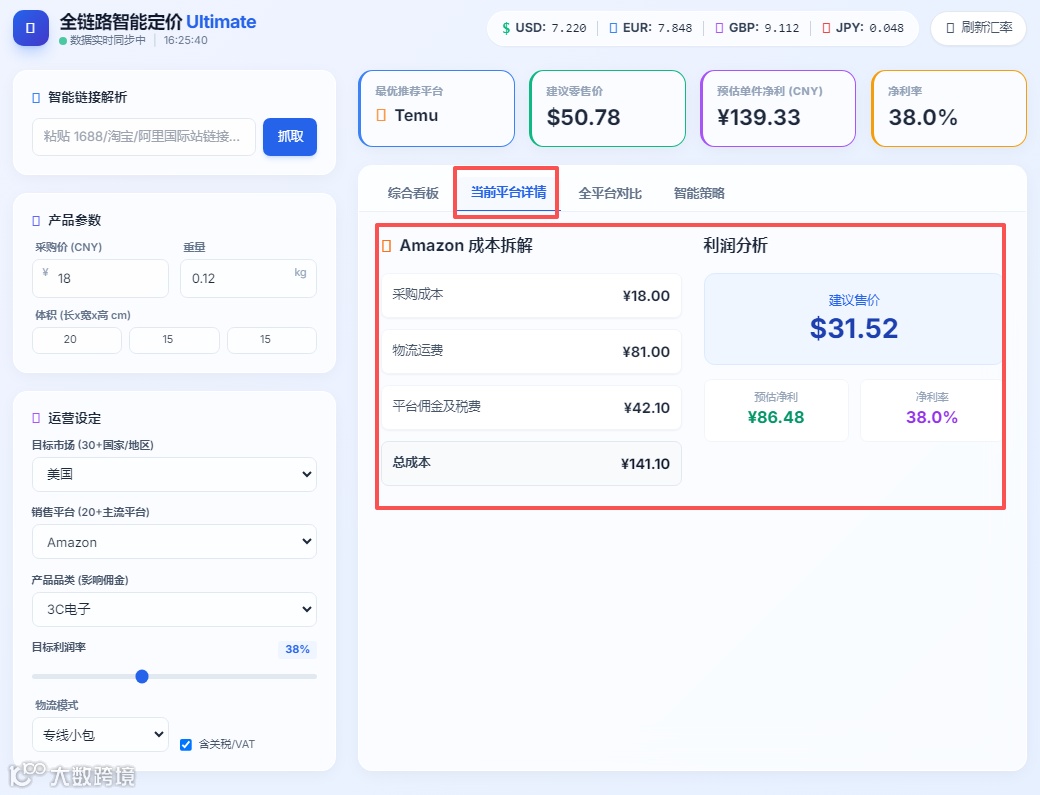Click the 目标利润率 slider handle
Image resolution: width=1040 pixels, height=795 pixels.
pos(142,676)
